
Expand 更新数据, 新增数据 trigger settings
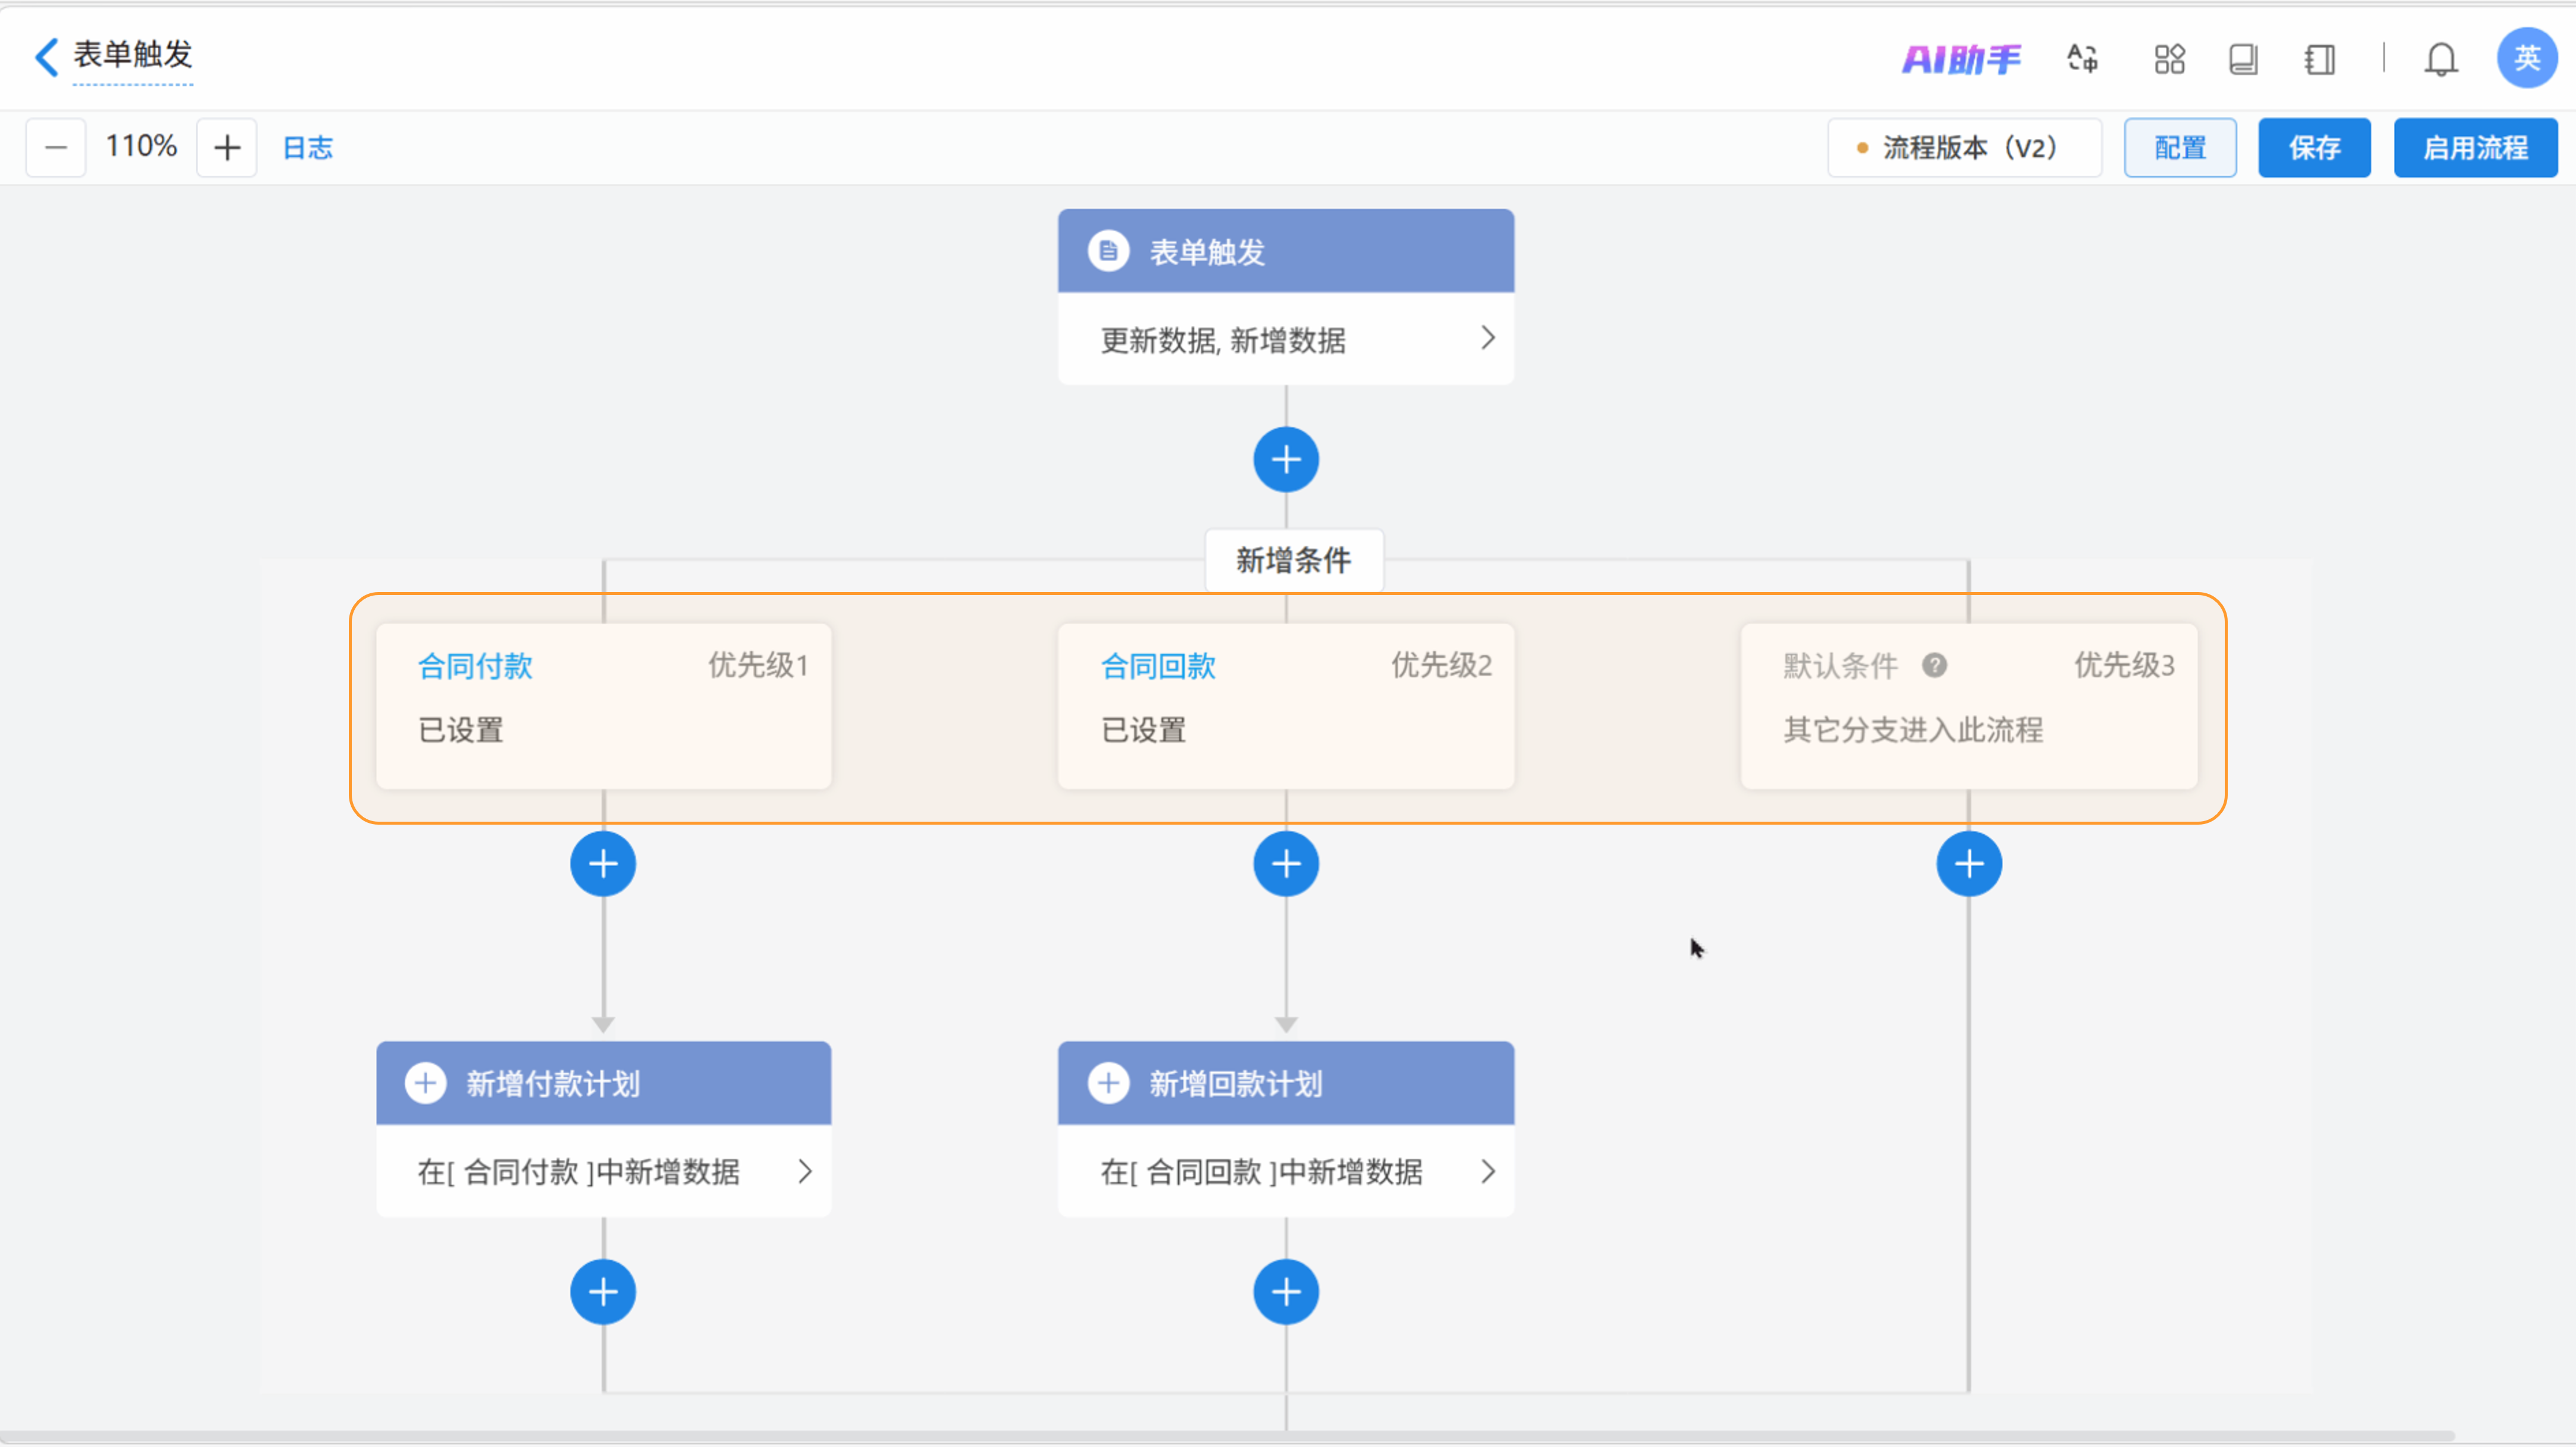point(1487,339)
